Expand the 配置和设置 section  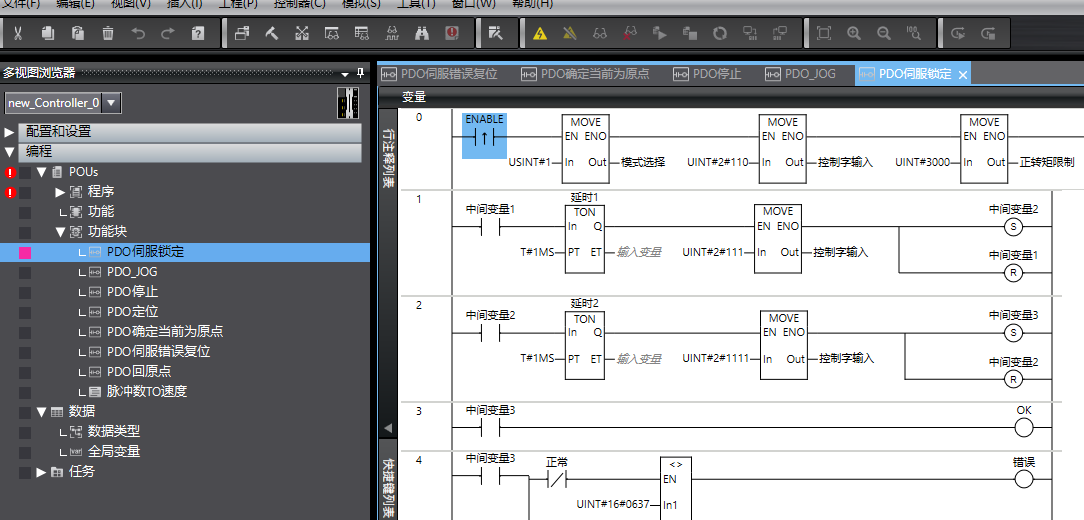pos(10,132)
